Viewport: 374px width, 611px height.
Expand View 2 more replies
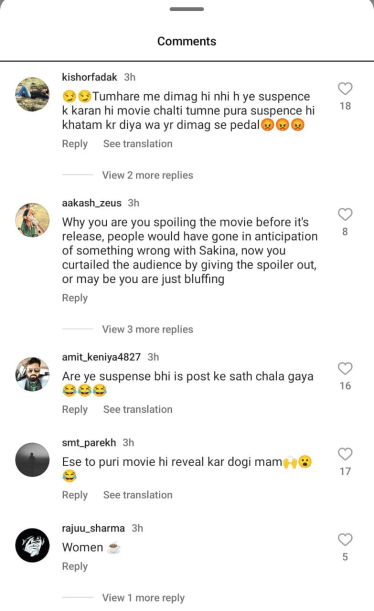pyautogui.click(x=148, y=175)
